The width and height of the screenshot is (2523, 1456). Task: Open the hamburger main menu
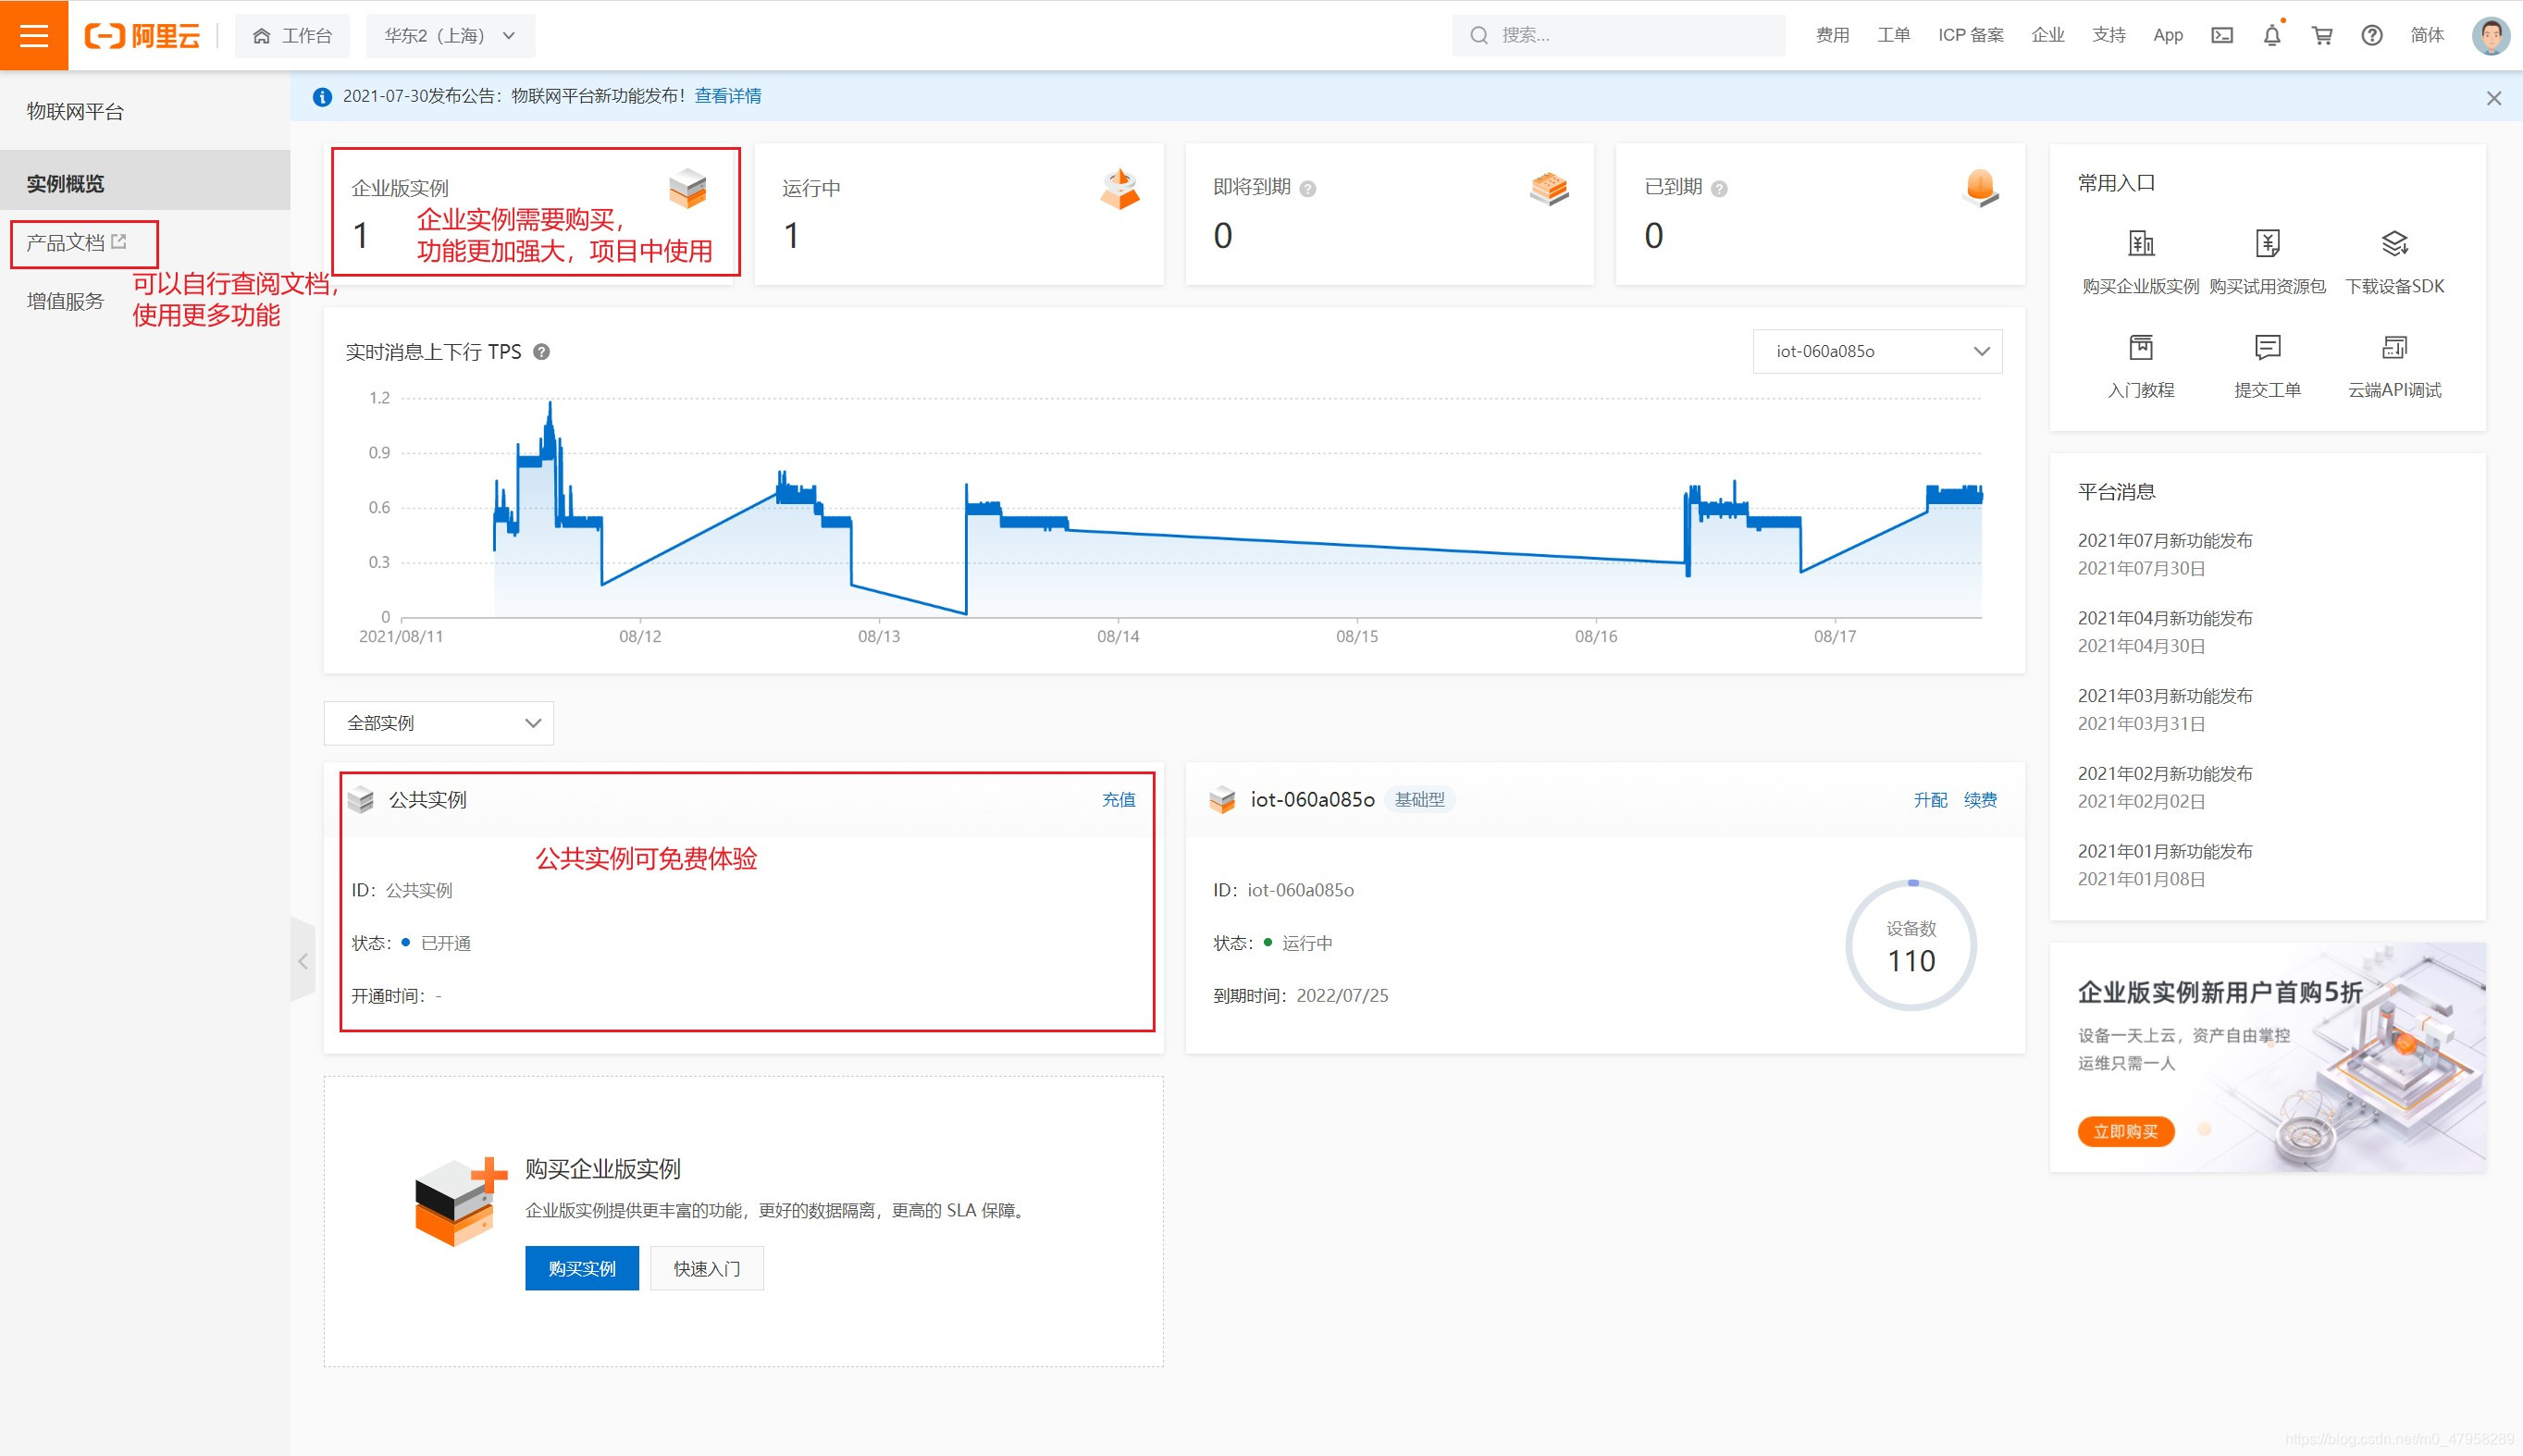click(x=34, y=35)
